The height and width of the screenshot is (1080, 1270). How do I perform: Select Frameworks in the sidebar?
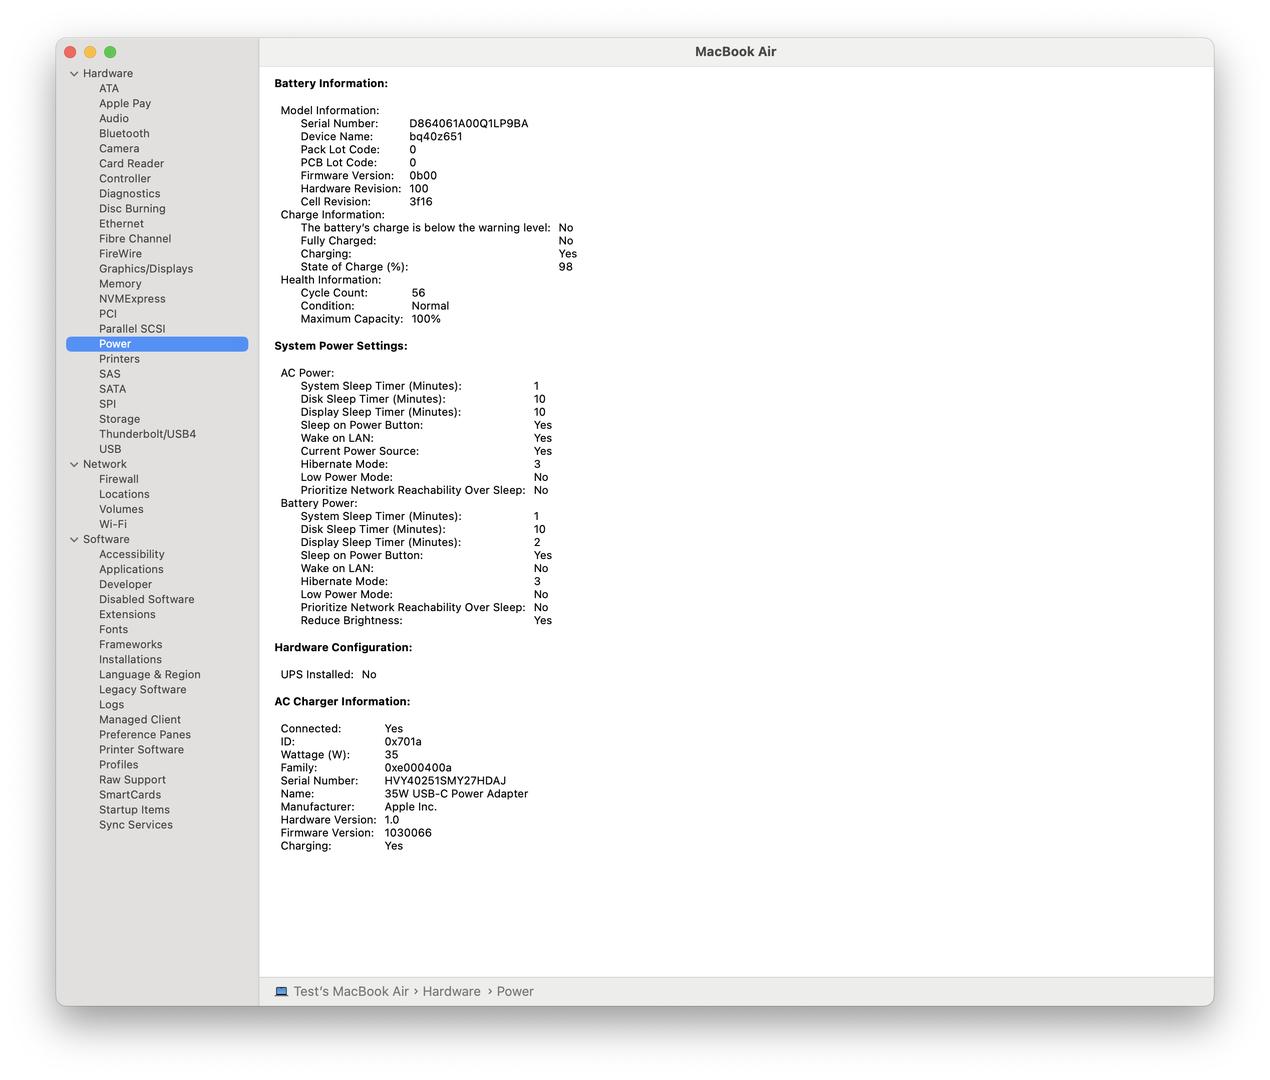point(130,645)
